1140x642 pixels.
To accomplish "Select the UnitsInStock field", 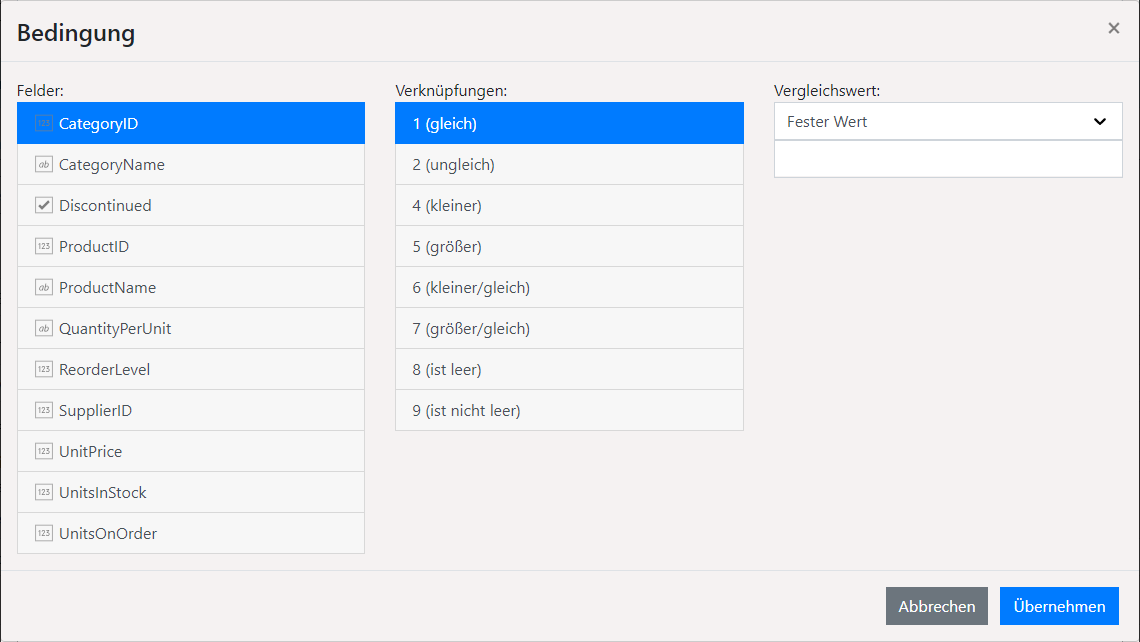I will pos(190,493).
